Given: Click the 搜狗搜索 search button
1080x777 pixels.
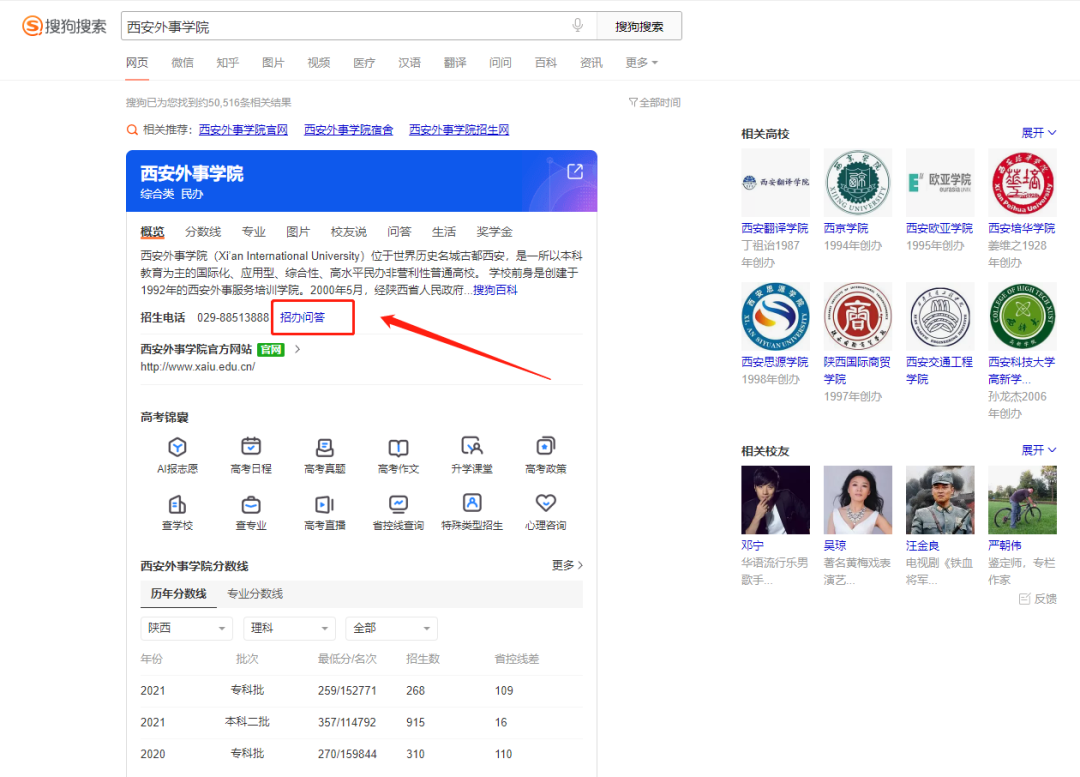Looking at the screenshot, I should tap(639, 26).
